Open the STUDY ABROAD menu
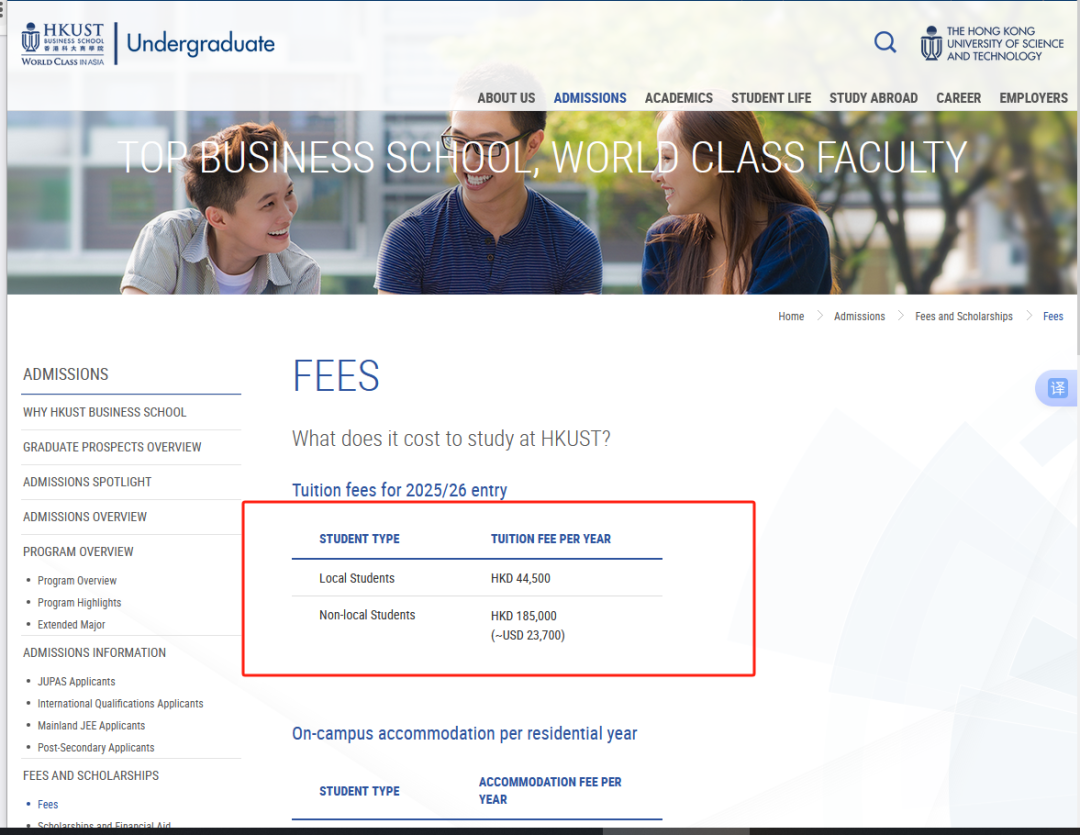This screenshot has height=835, width=1080. click(873, 98)
